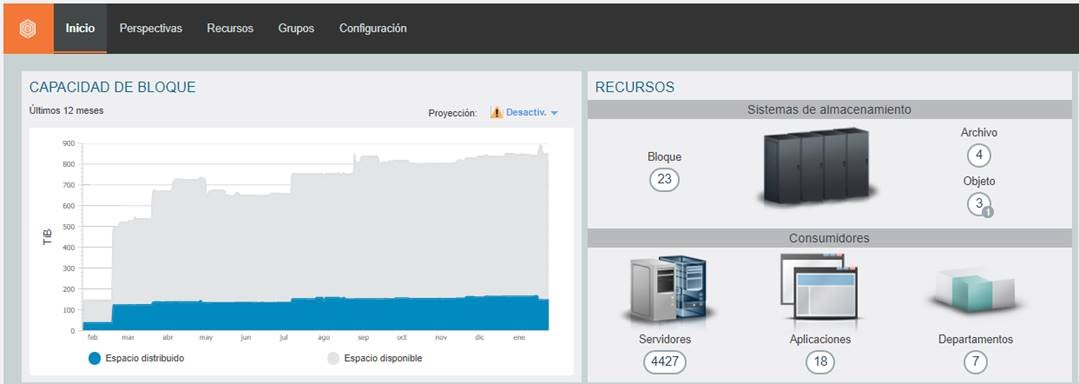The width and height of the screenshot is (1079, 384).
Task: Open the Servidores count 4427
Action: click(x=665, y=361)
